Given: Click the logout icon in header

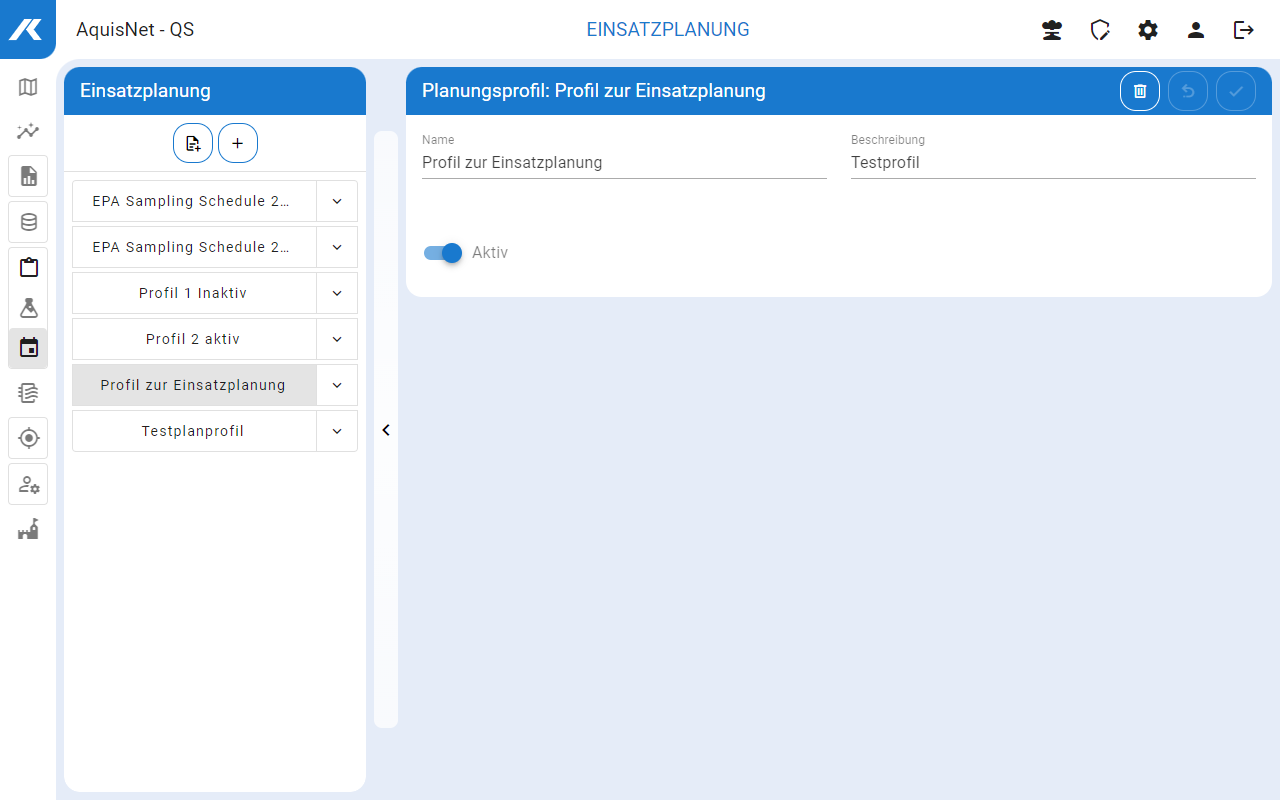Looking at the screenshot, I should [x=1244, y=30].
